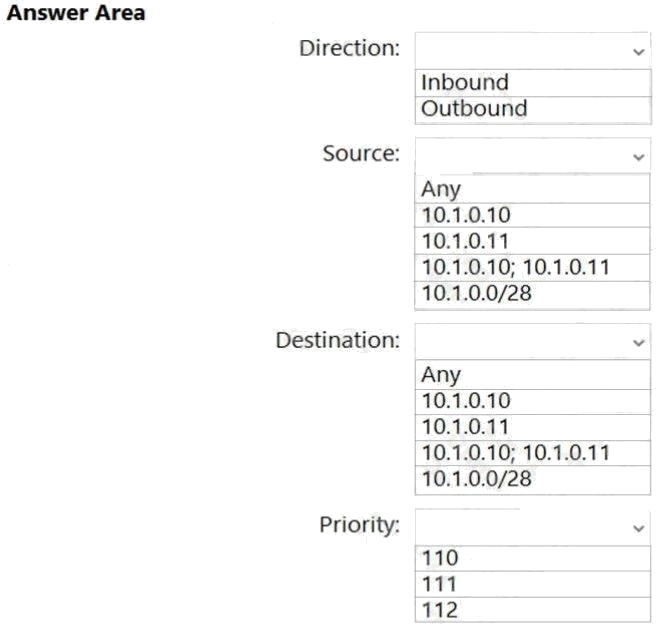This screenshot has width=656, height=627.
Task: Select 10.1.0.10; 10.1.0.11 under Source
Action: coord(532,268)
